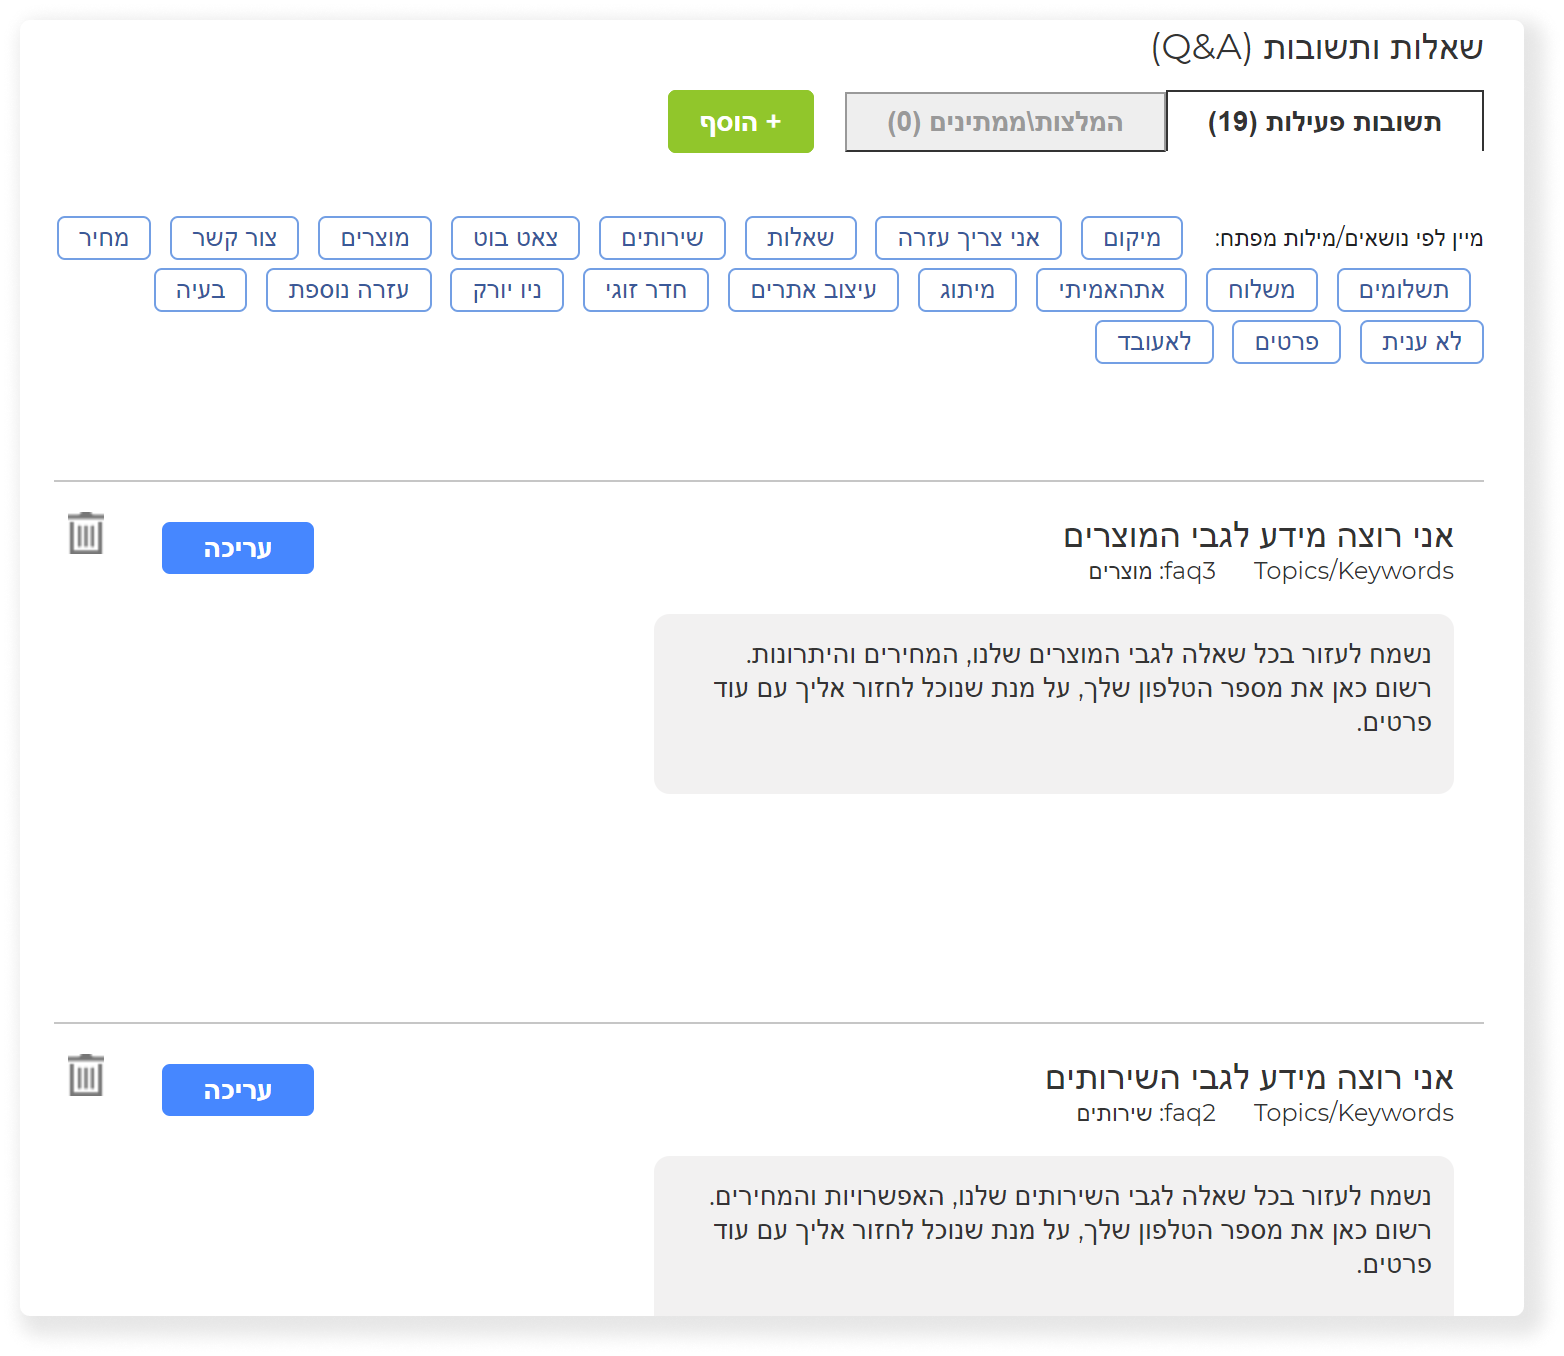The image size is (1564, 1356).
Task: Choose the 'צור קשר' filter tag
Action: [234, 238]
